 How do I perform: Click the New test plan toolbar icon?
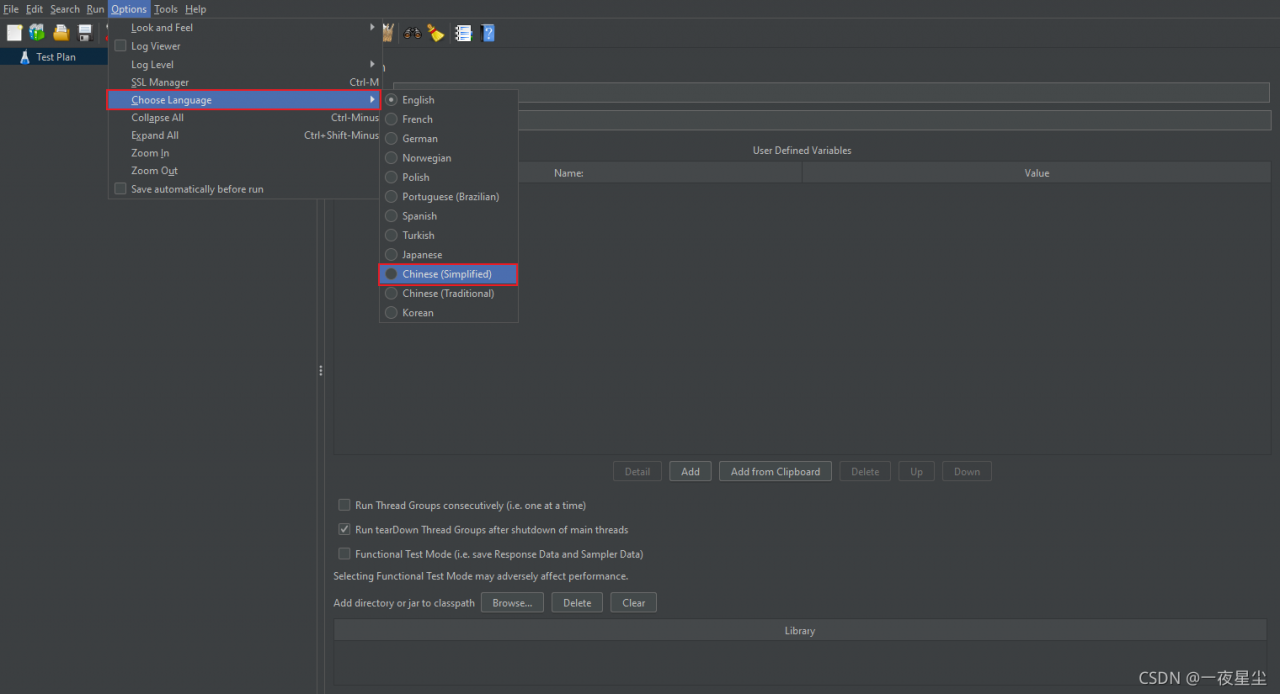(14, 33)
